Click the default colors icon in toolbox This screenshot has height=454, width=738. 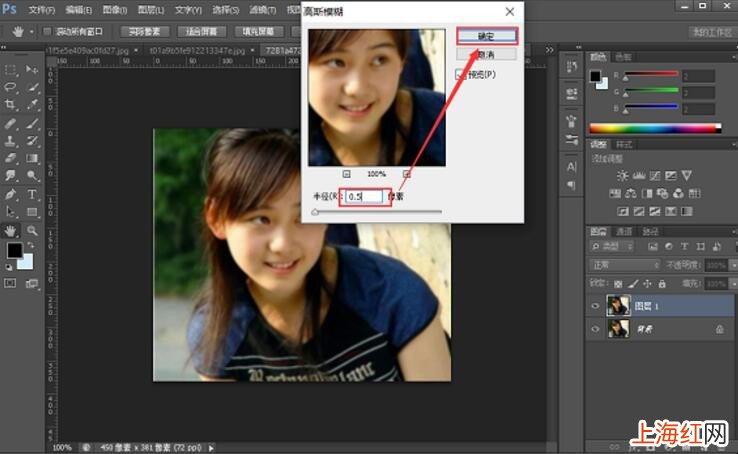8,267
